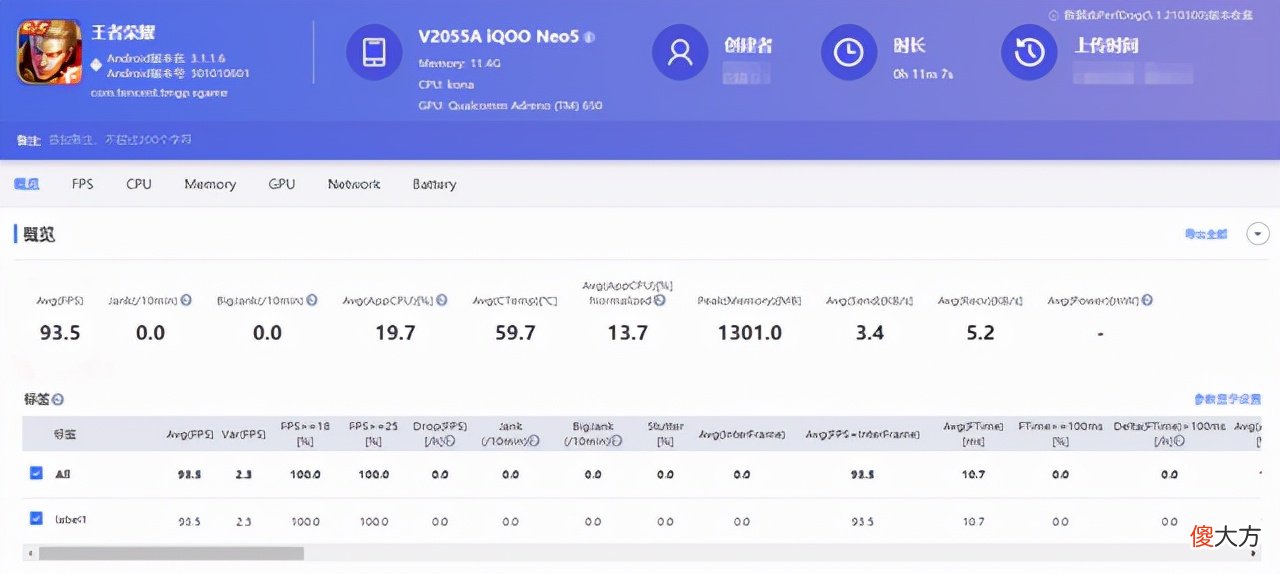Open the FPS tab

[82, 184]
